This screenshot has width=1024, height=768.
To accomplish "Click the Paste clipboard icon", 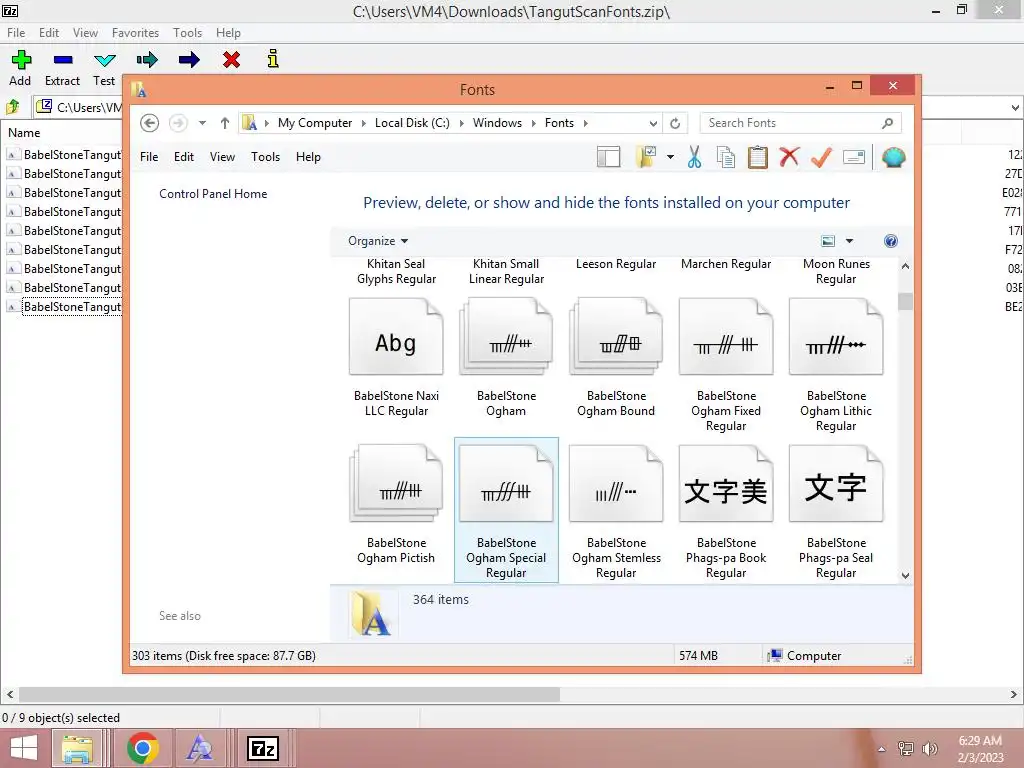I will click(x=757, y=157).
